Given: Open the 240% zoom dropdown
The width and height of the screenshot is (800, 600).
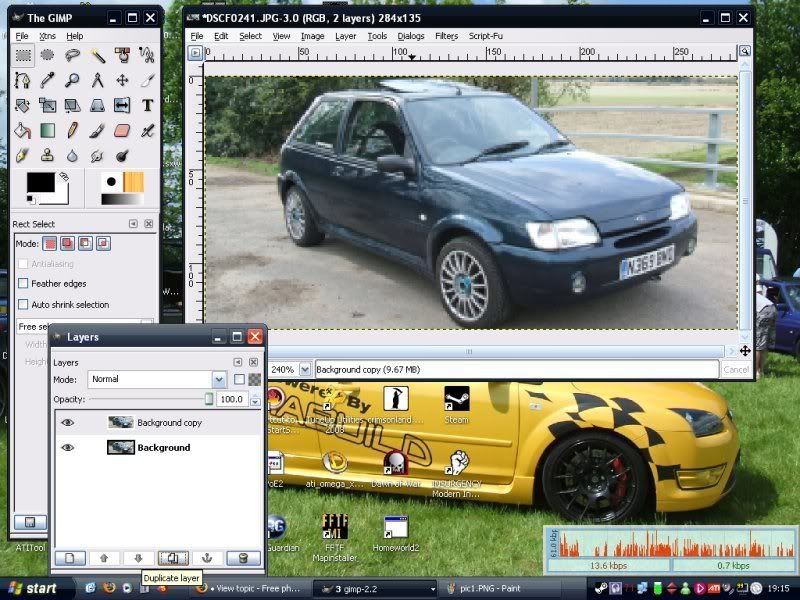Looking at the screenshot, I should (x=305, y=369).
